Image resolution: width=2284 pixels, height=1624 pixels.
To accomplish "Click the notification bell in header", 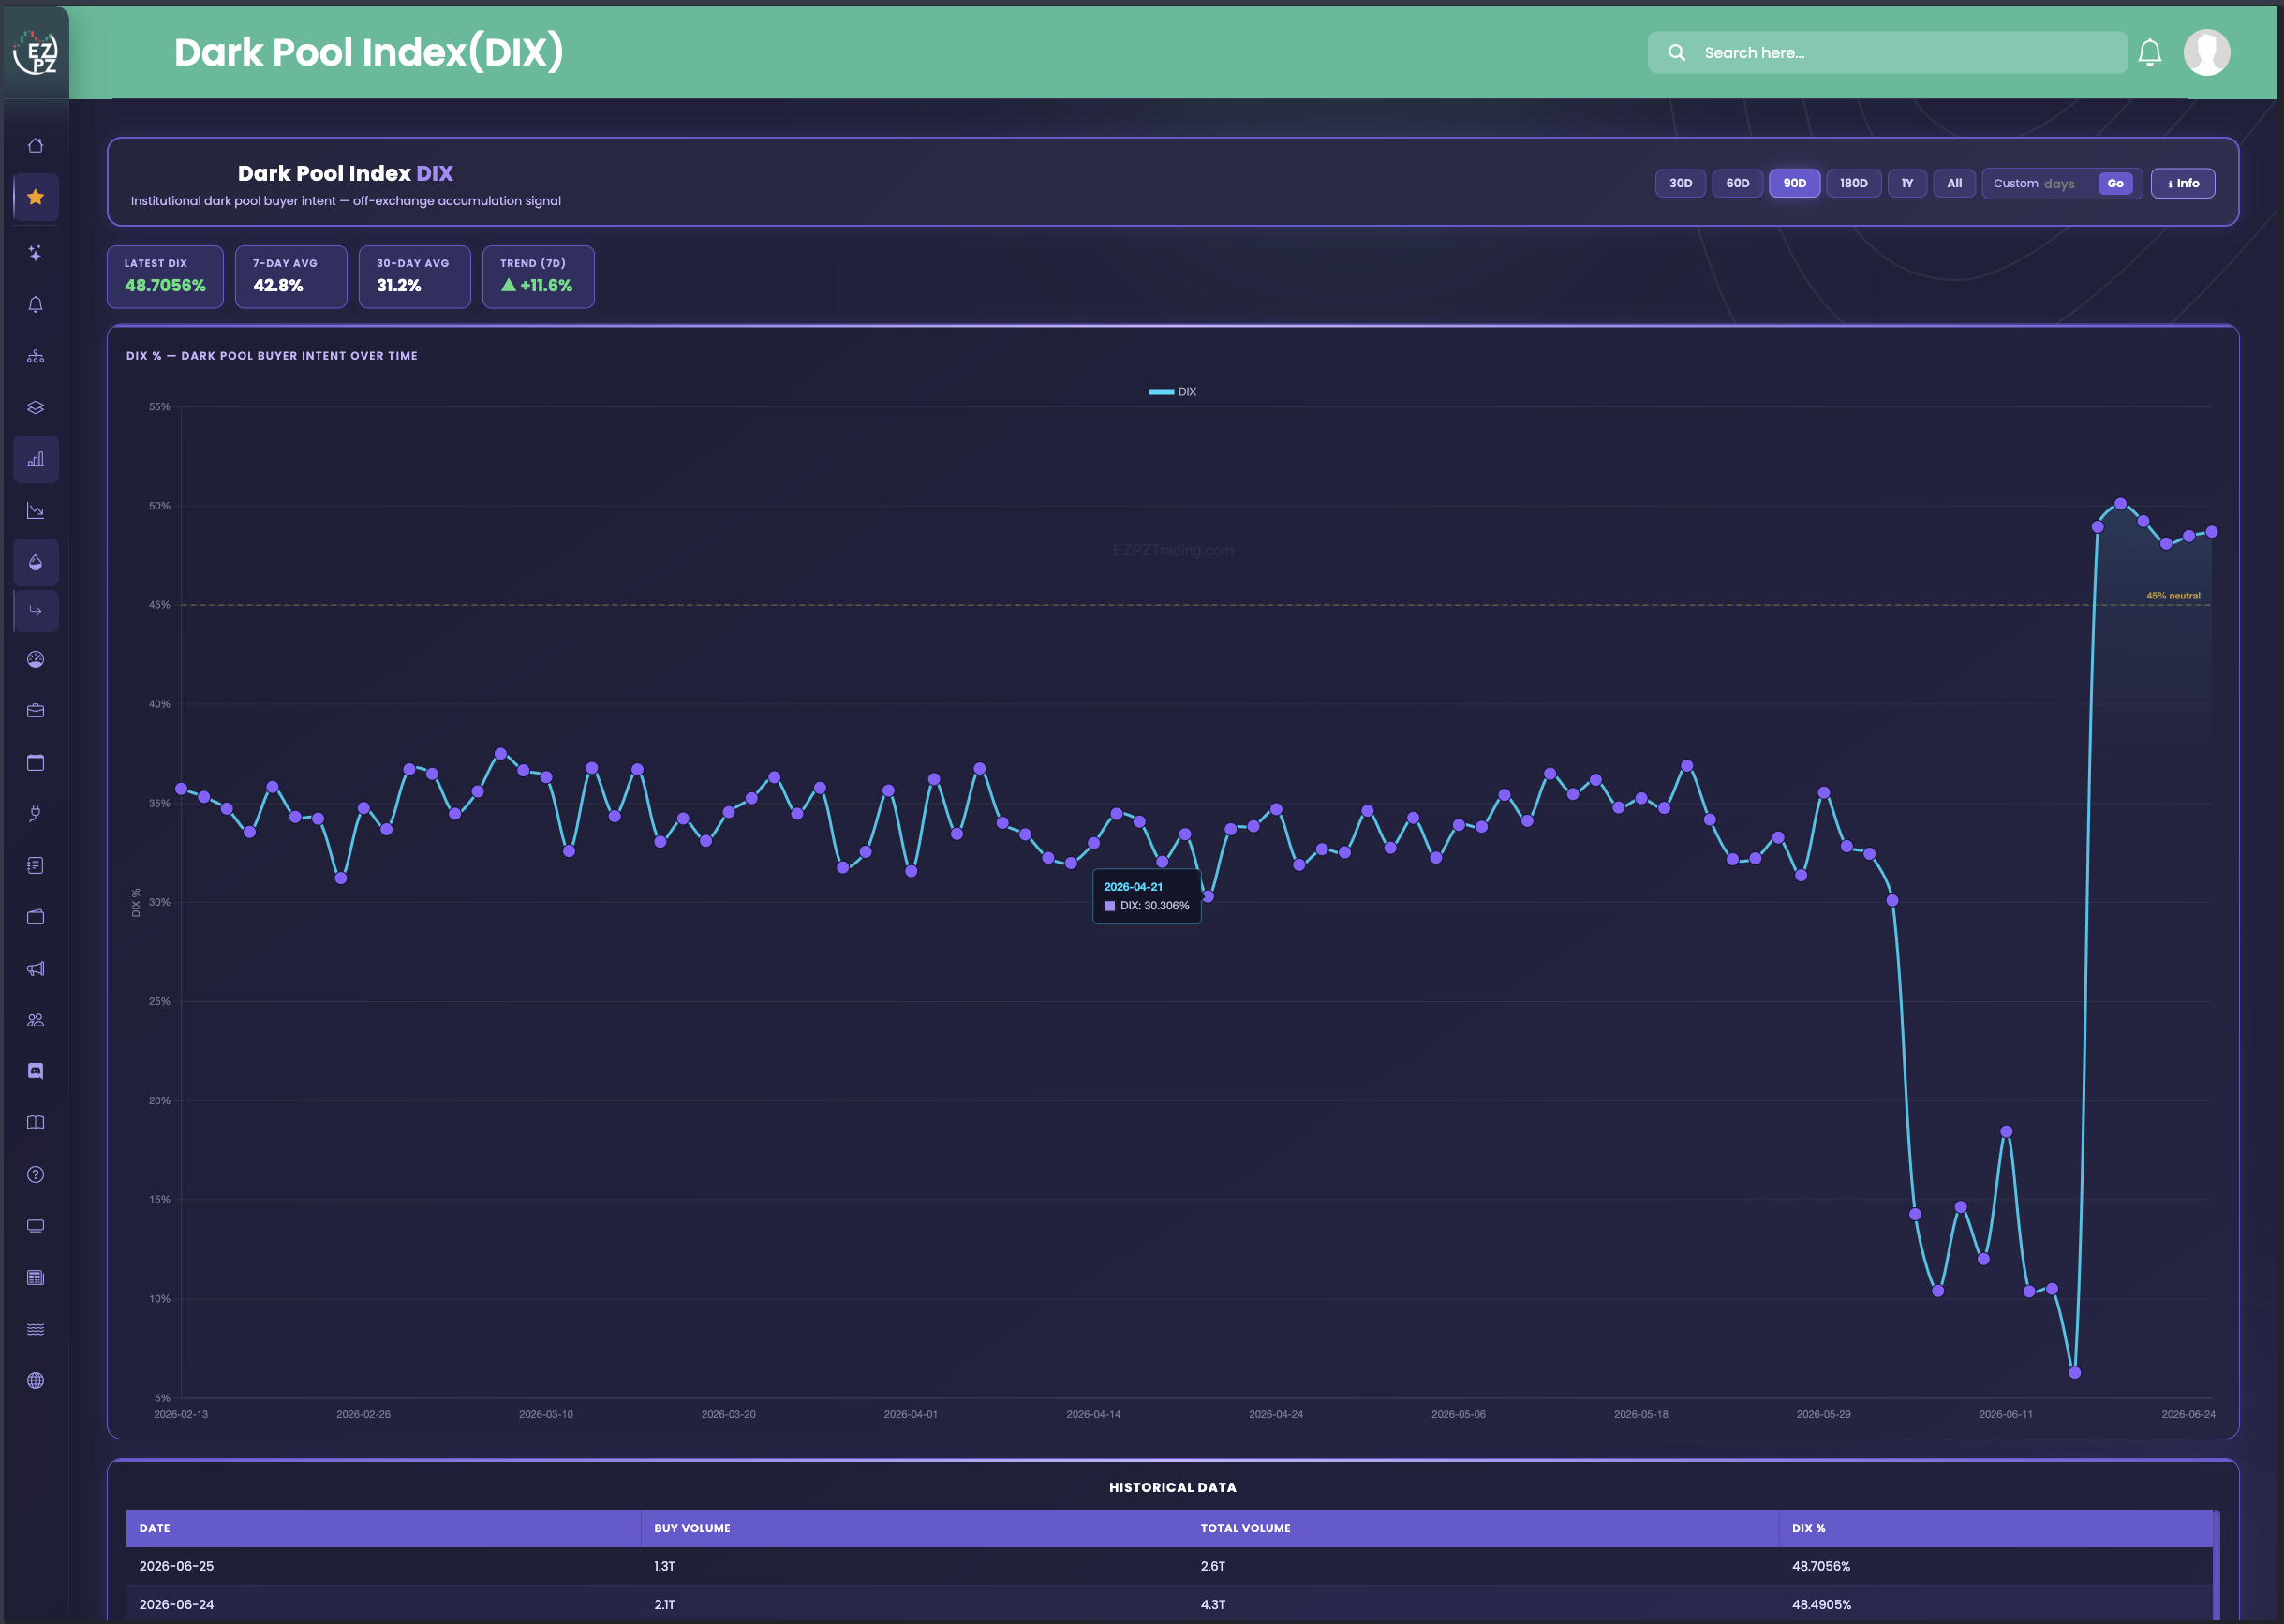I will click(2150, 53).
